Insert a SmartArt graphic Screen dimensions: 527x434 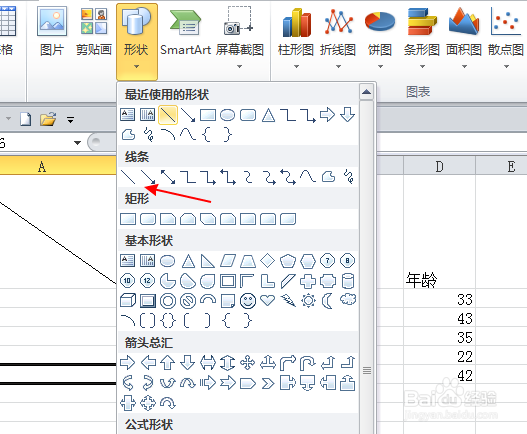click(186, 32)
